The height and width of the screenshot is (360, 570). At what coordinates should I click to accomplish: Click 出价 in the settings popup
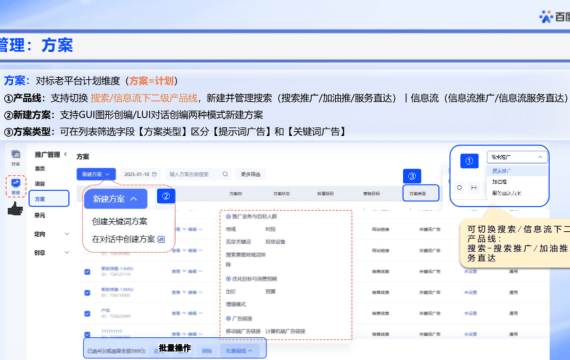point(231,292)
